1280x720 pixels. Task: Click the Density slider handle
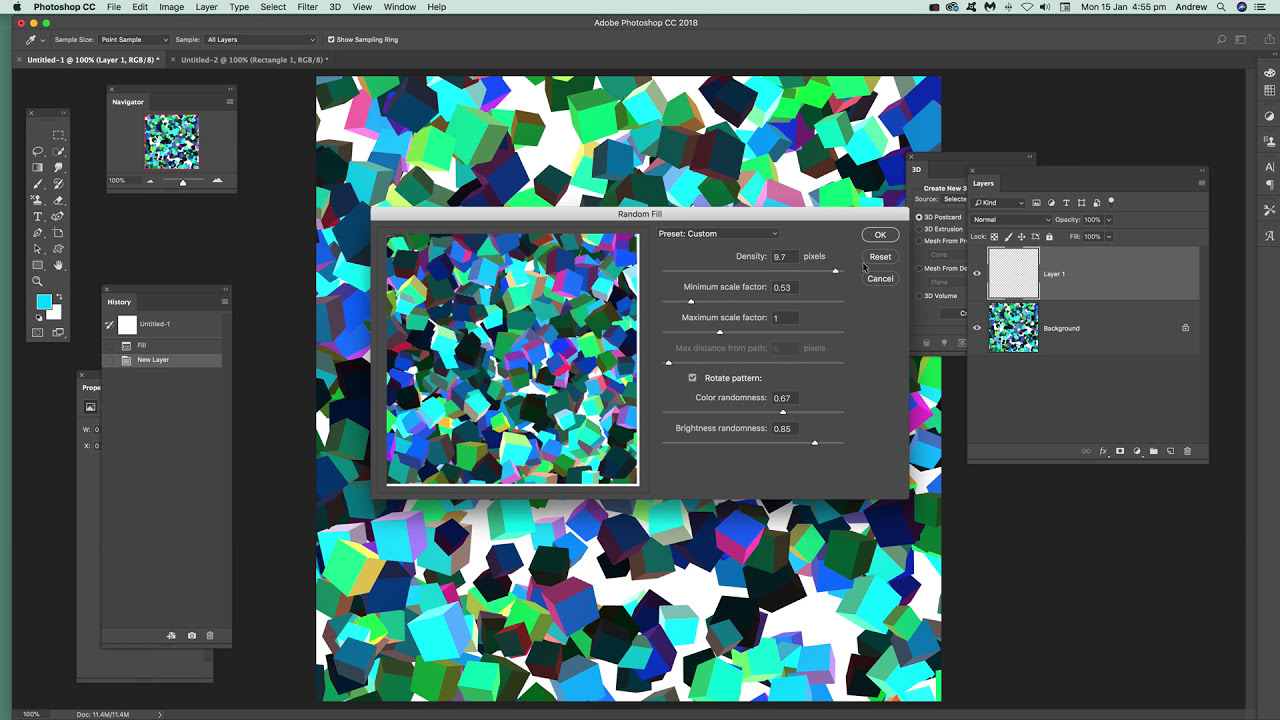[x=836, y=271]
